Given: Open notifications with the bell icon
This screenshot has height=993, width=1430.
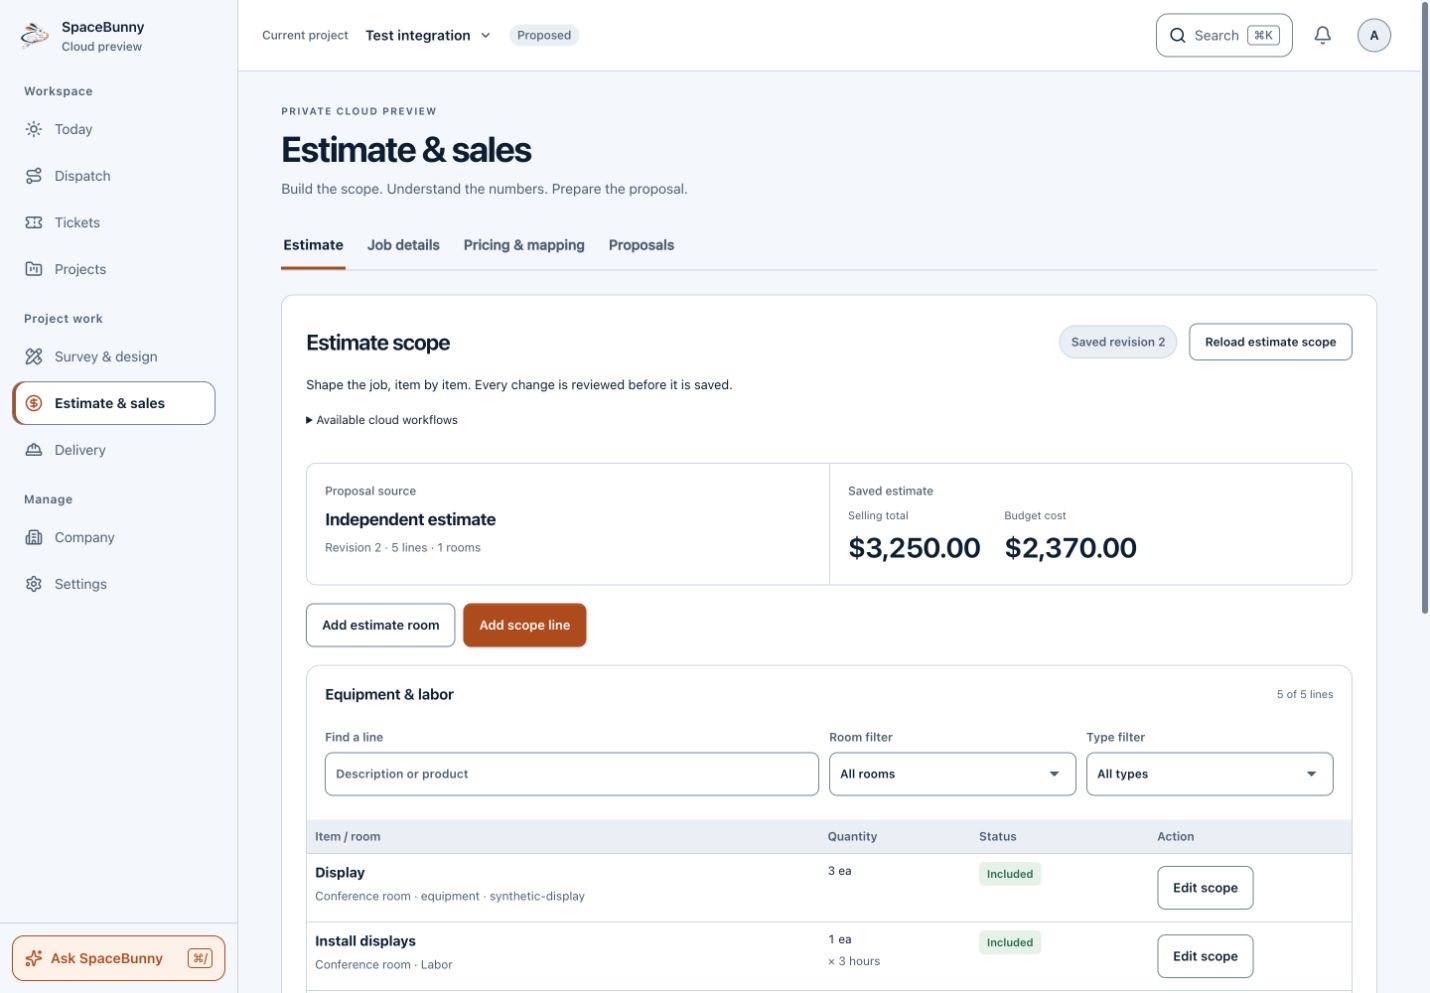Looking at the screenshot, I should tap(1322, 35).
